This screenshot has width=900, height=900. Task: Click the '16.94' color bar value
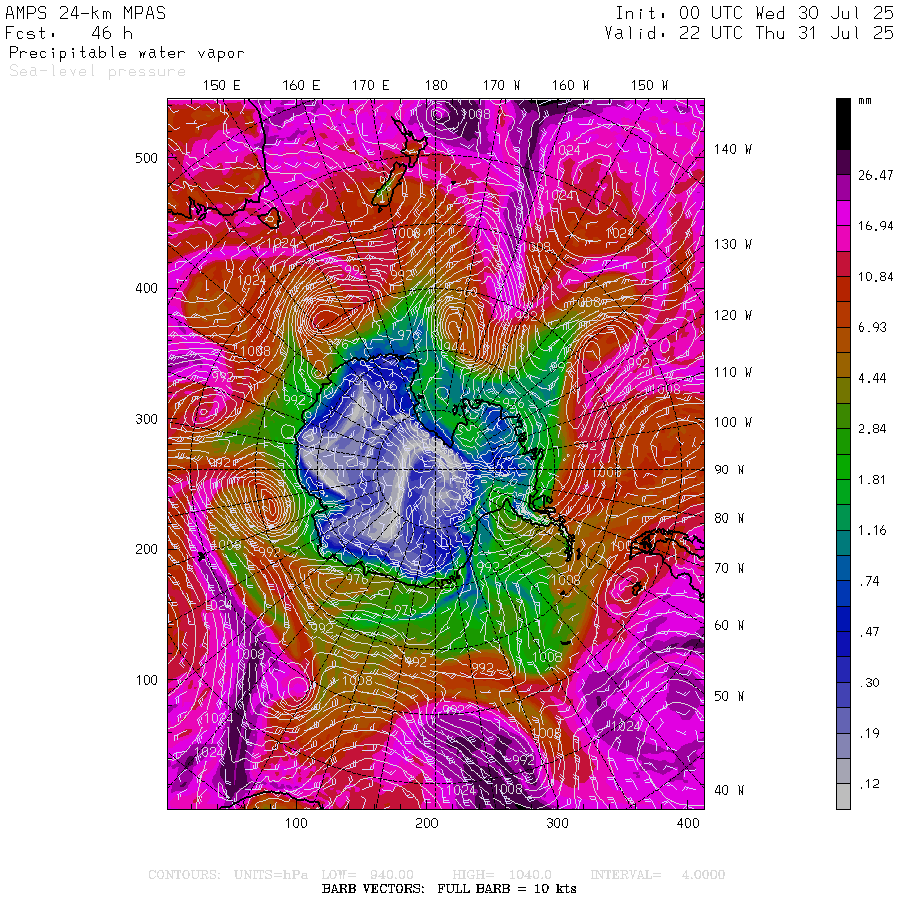point(875,226)
